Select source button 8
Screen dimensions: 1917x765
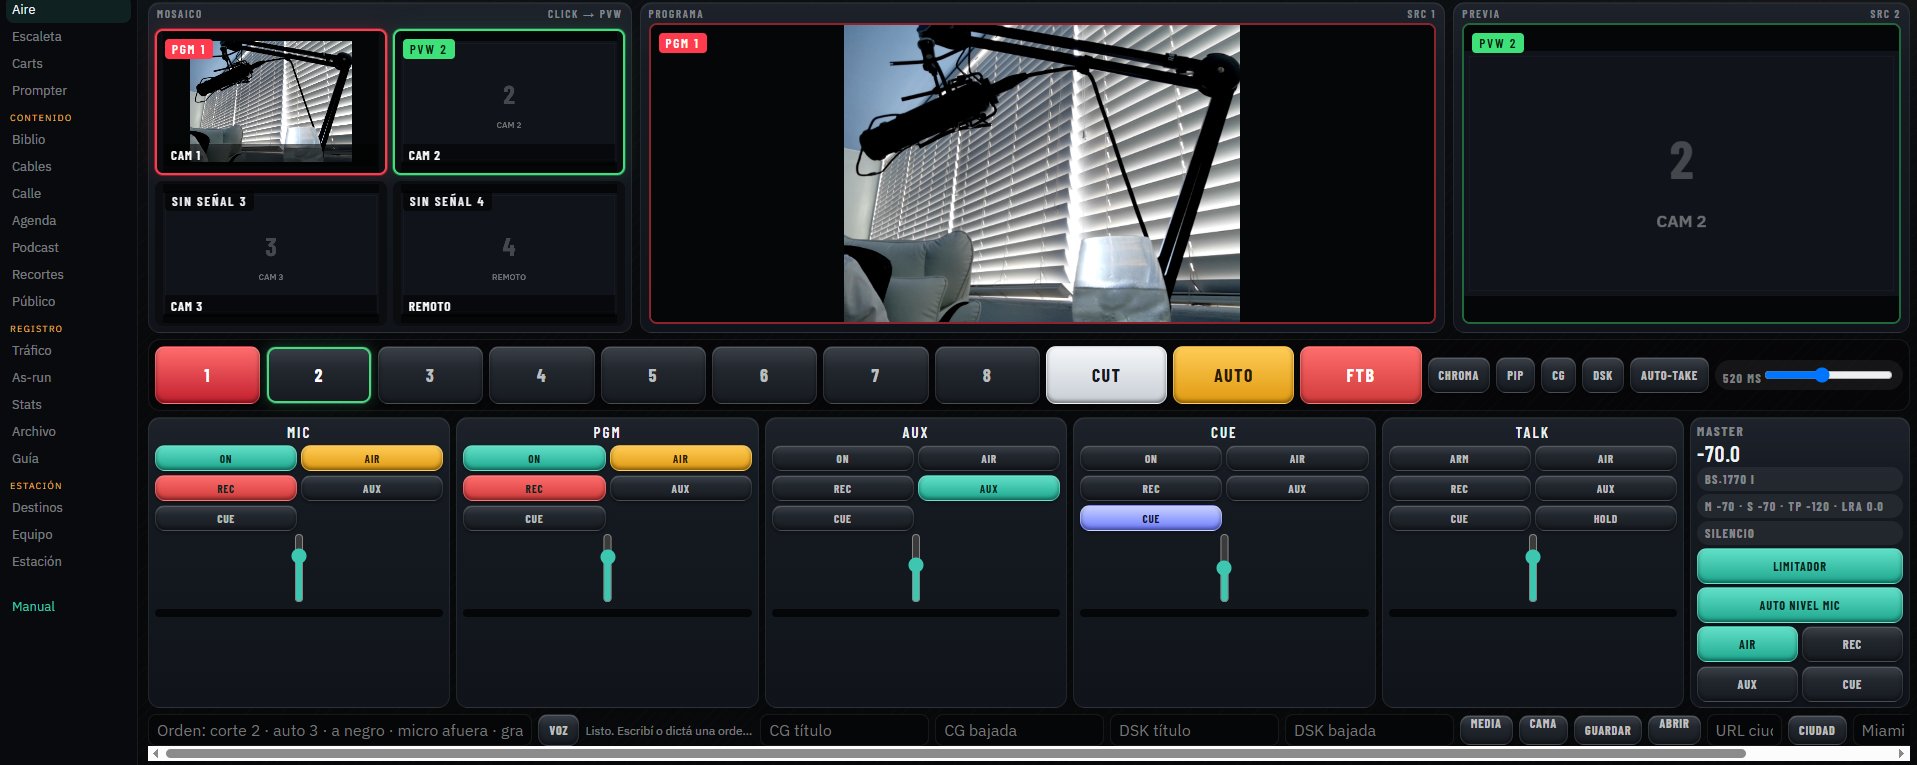[986, 375]
